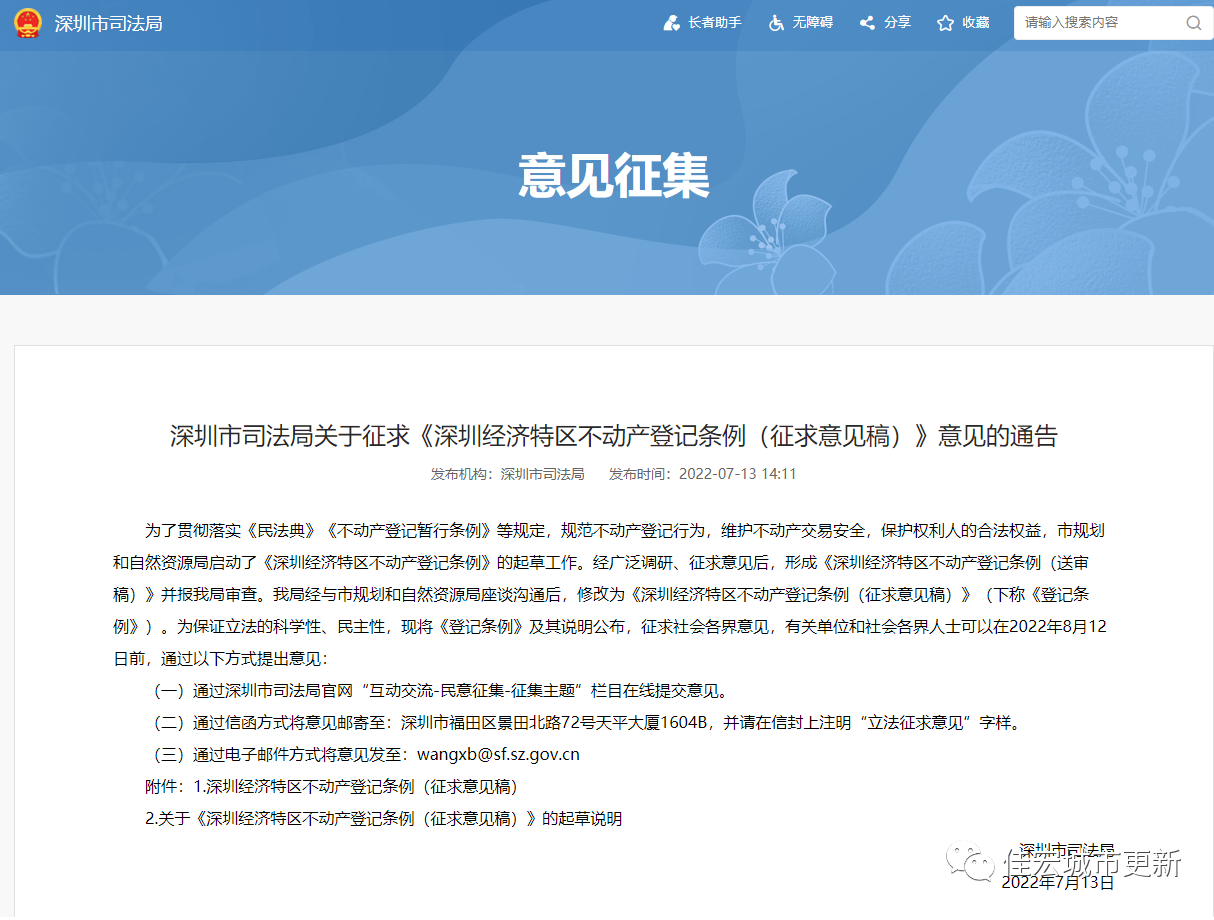Click the 无障碍 wheelchair accessibility icon
The width and height of the screenshot is (1214, 920).
(776, 22)
